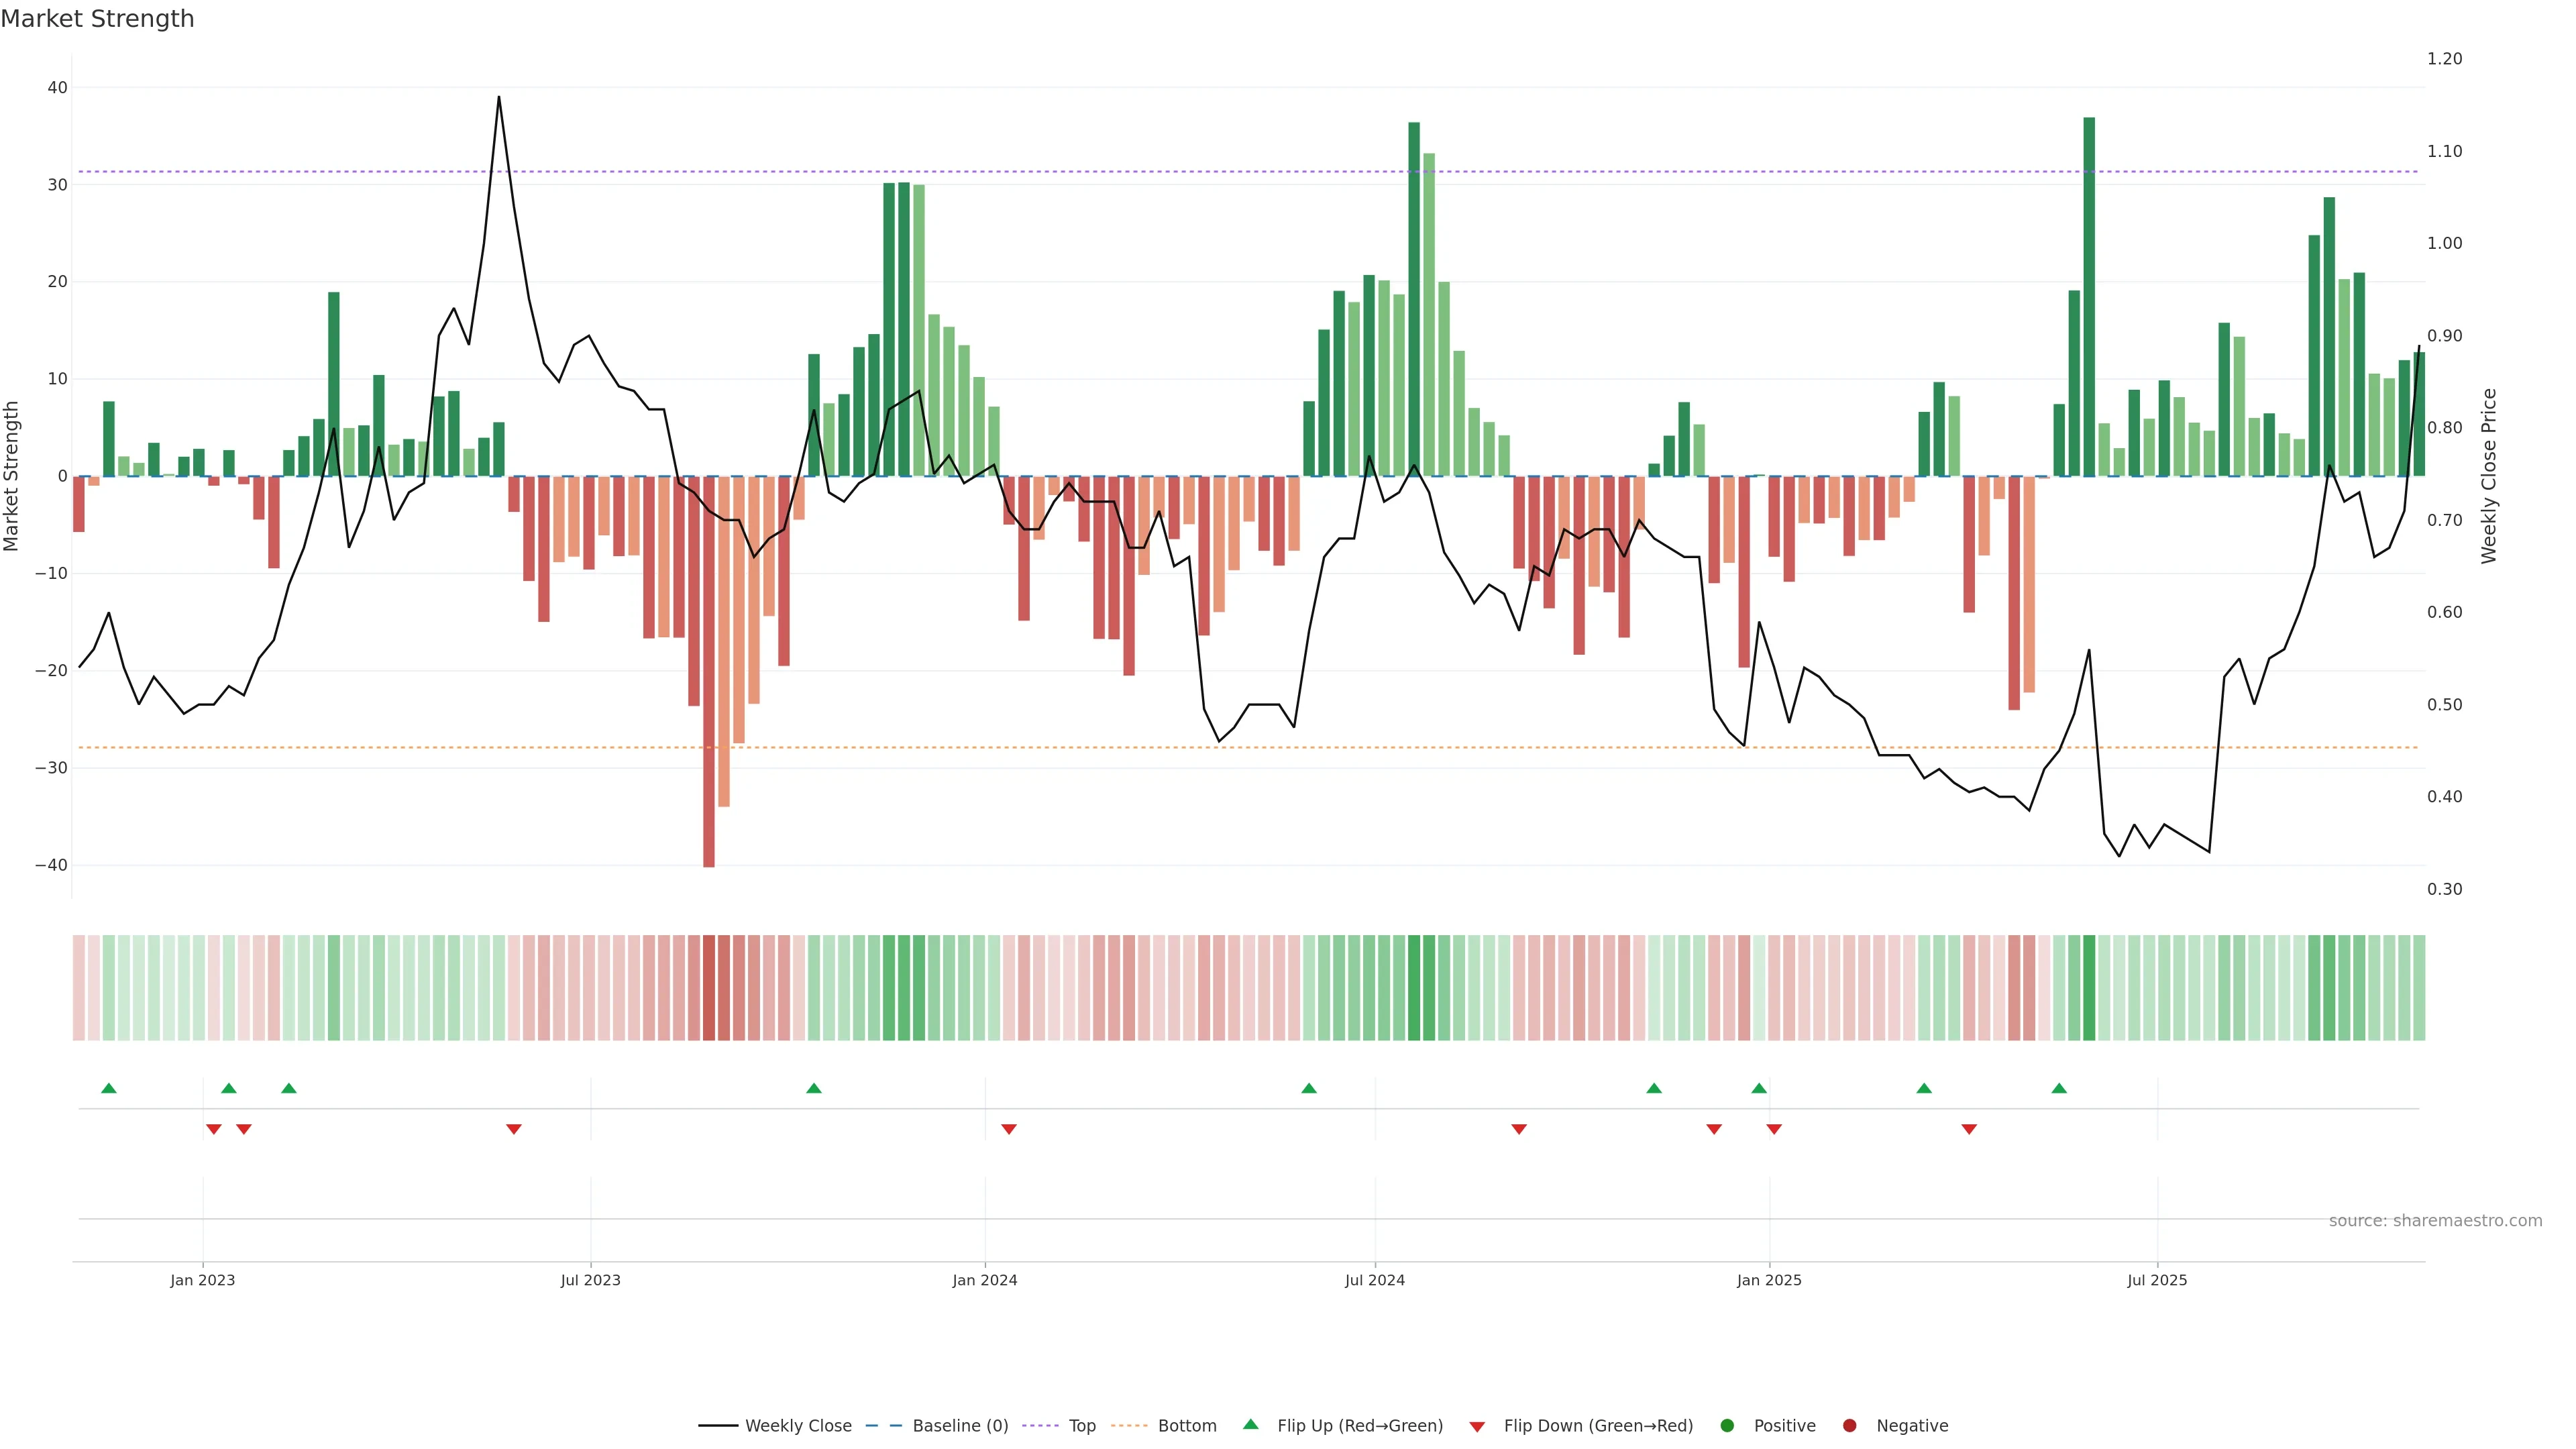
Task: Click last red flip-down triangle marker
Action: tap(1969, 1129)
